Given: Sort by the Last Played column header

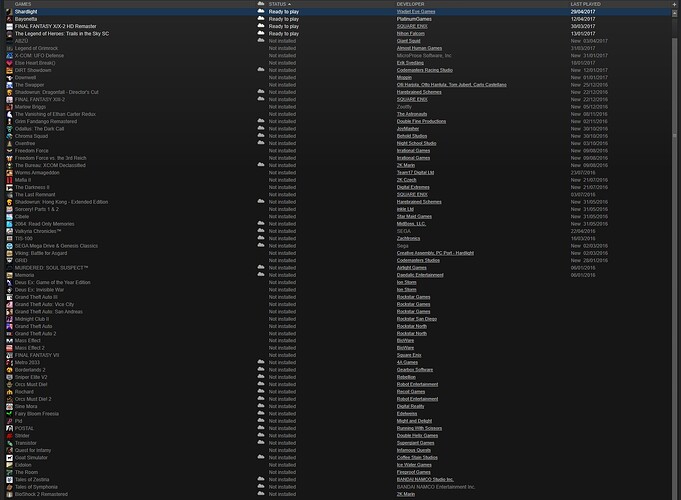Looking at the screenshot, I should tap(587, 4).
